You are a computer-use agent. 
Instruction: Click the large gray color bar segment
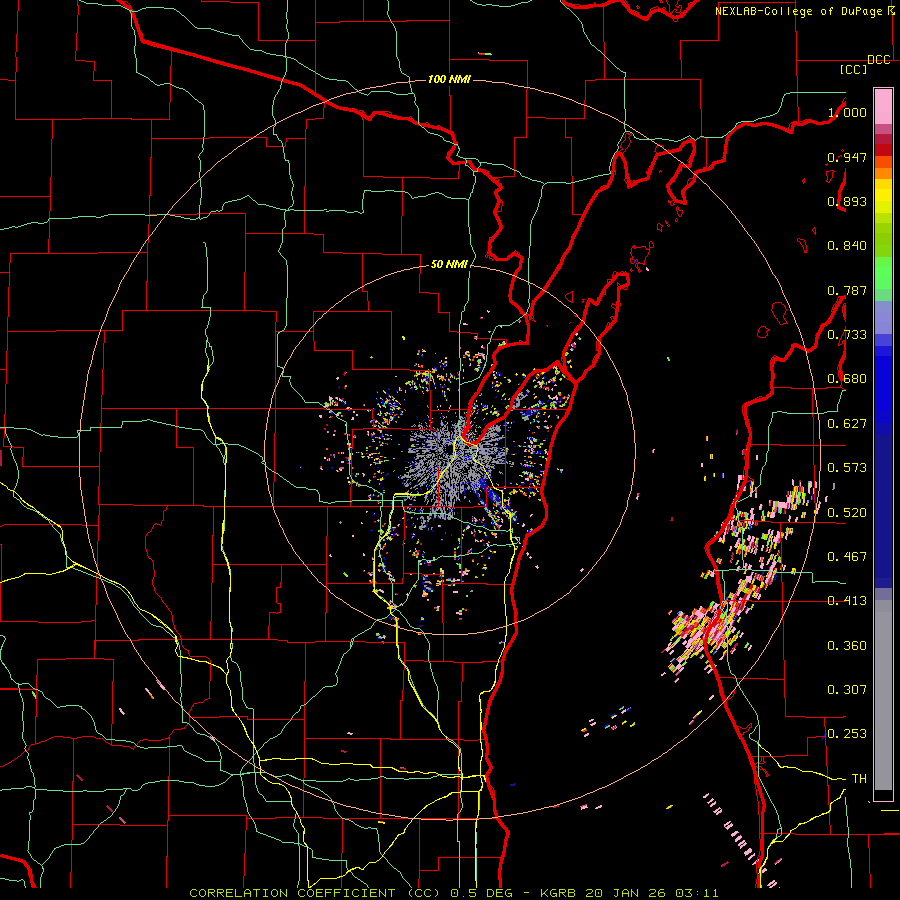(883, 695)
